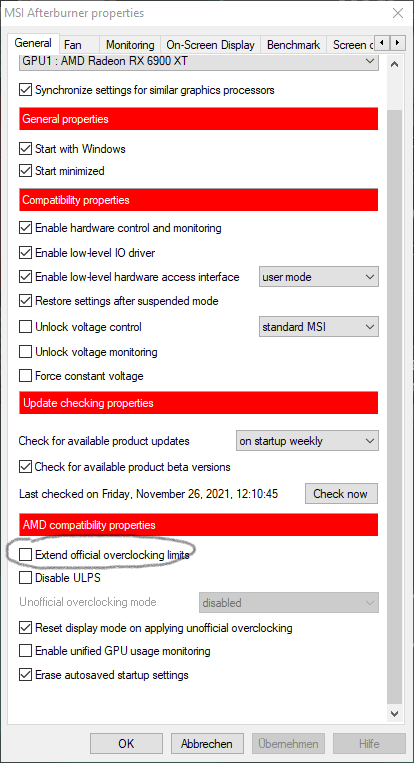Open the GPU1 AMD Radeon selection dropdown
This screenshot has height=763, width=414.
(x=199, y=61)
